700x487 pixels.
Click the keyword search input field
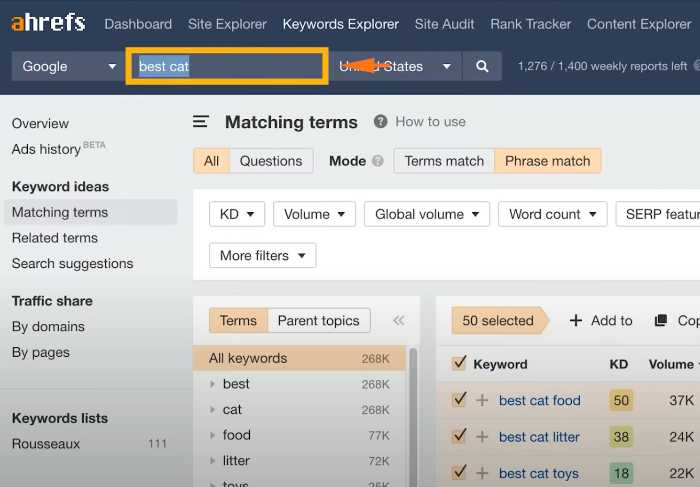[227, 66]
